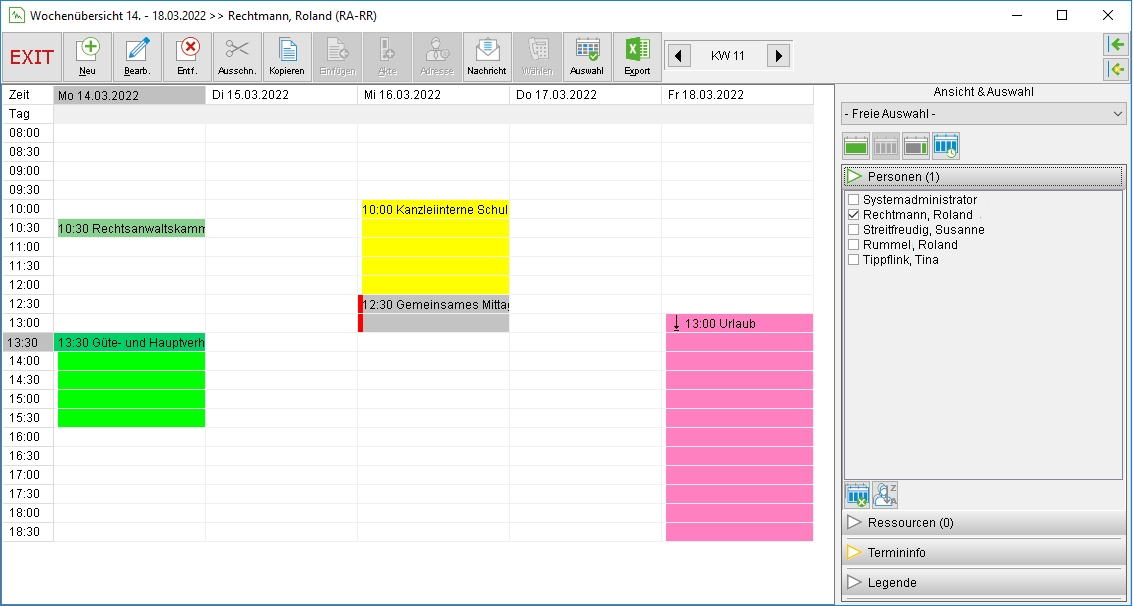Click the Neu new appointment icon
Screen dimensions: 1133x606
pyautogui.click(x=87, y=56)
